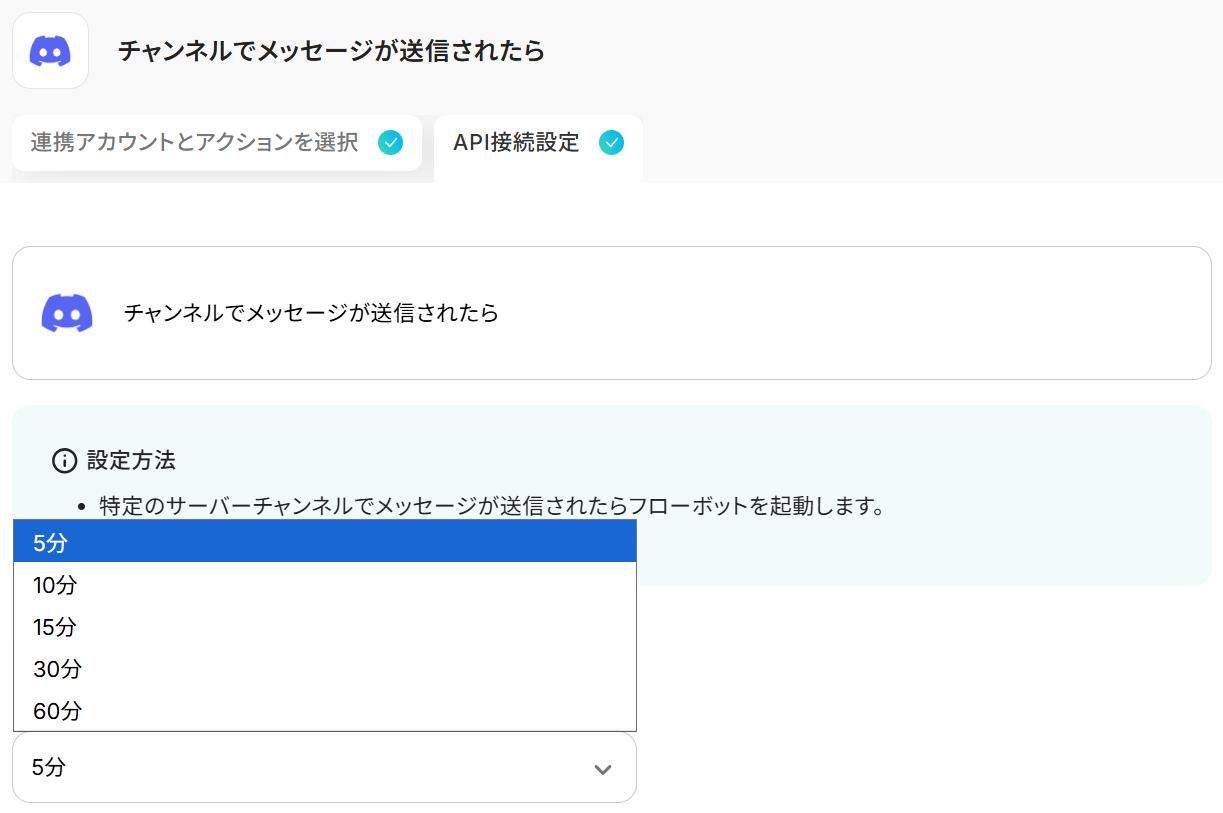Click the header title チャンネルでメッセージが送信されたら

(332, 51)
